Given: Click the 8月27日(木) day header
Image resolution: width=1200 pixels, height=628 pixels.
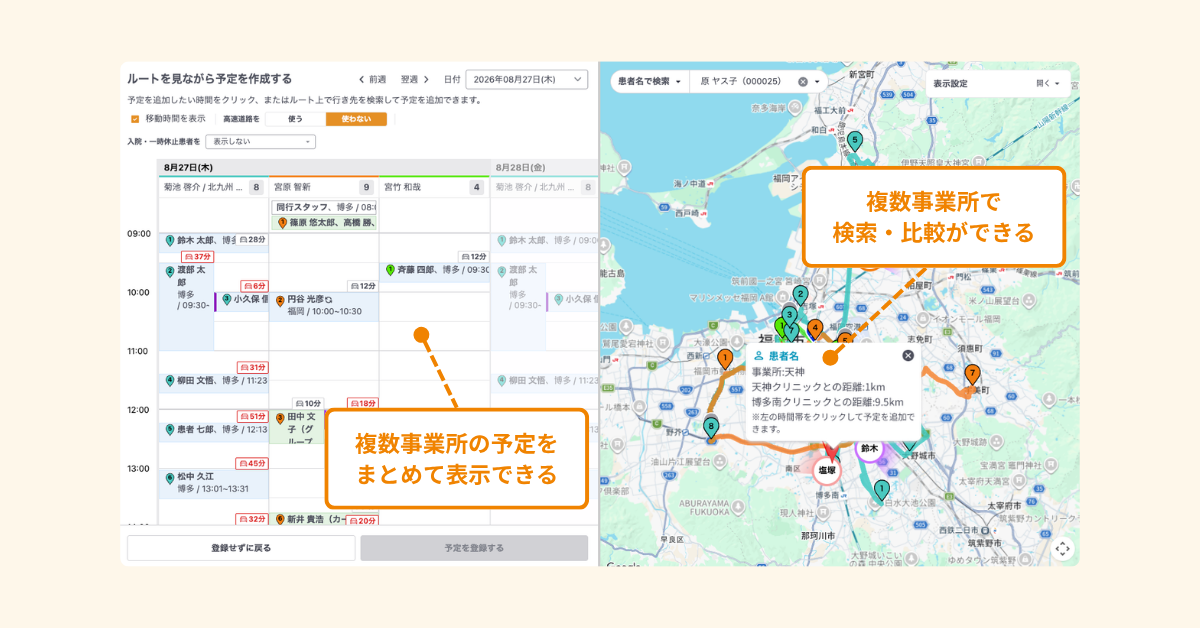Looking at the screenshot, I should [x=324, y=167].
